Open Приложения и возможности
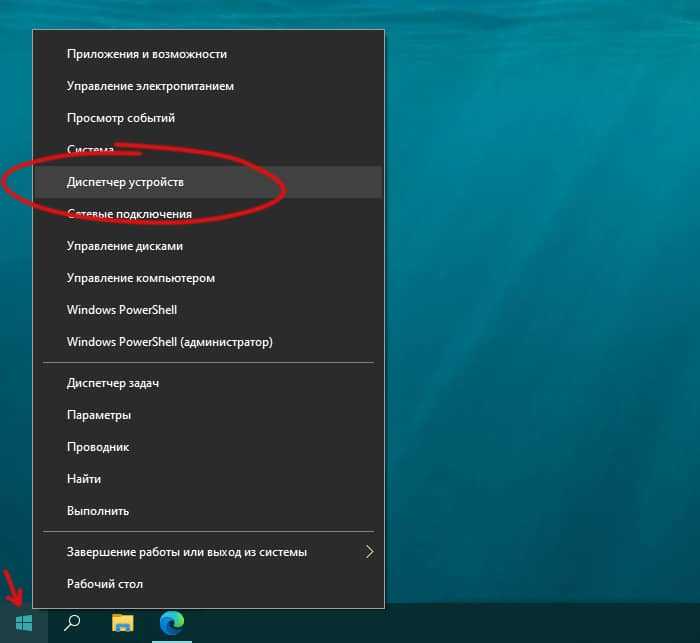The image size is (700, 643). (208, 54)
